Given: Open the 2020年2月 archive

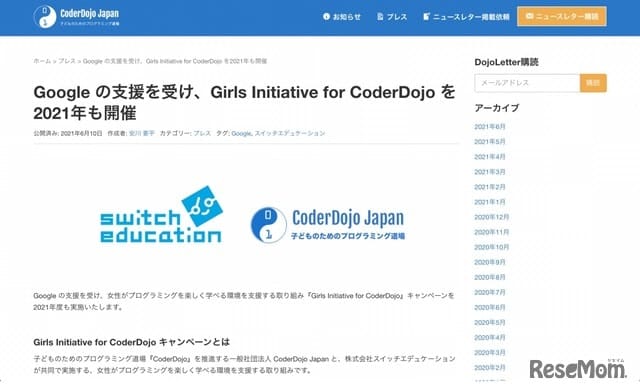Looking at the screenshot, I should click(490, 368).
